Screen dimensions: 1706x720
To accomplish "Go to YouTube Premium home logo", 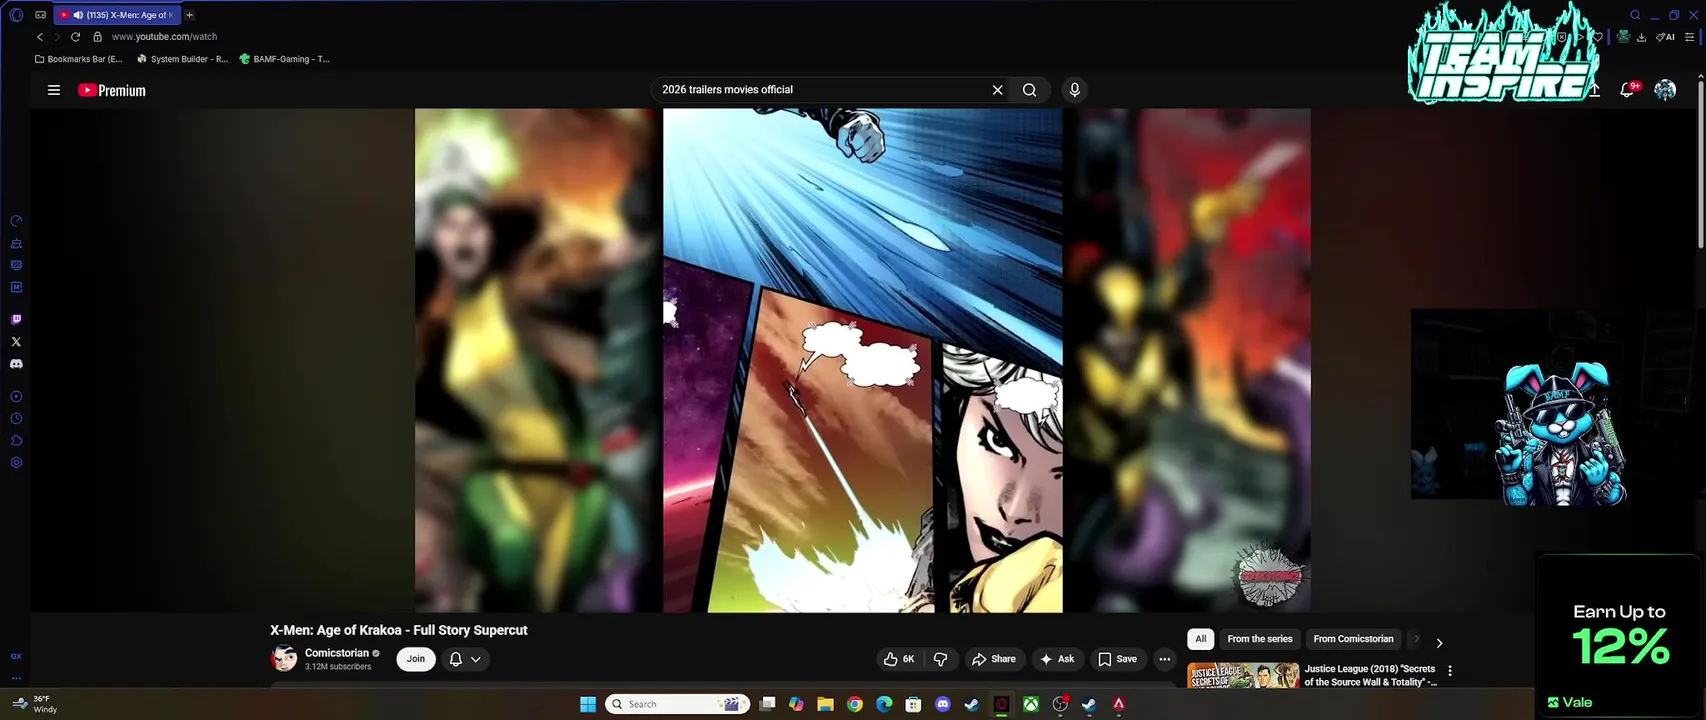I will [x=112, y=90].
